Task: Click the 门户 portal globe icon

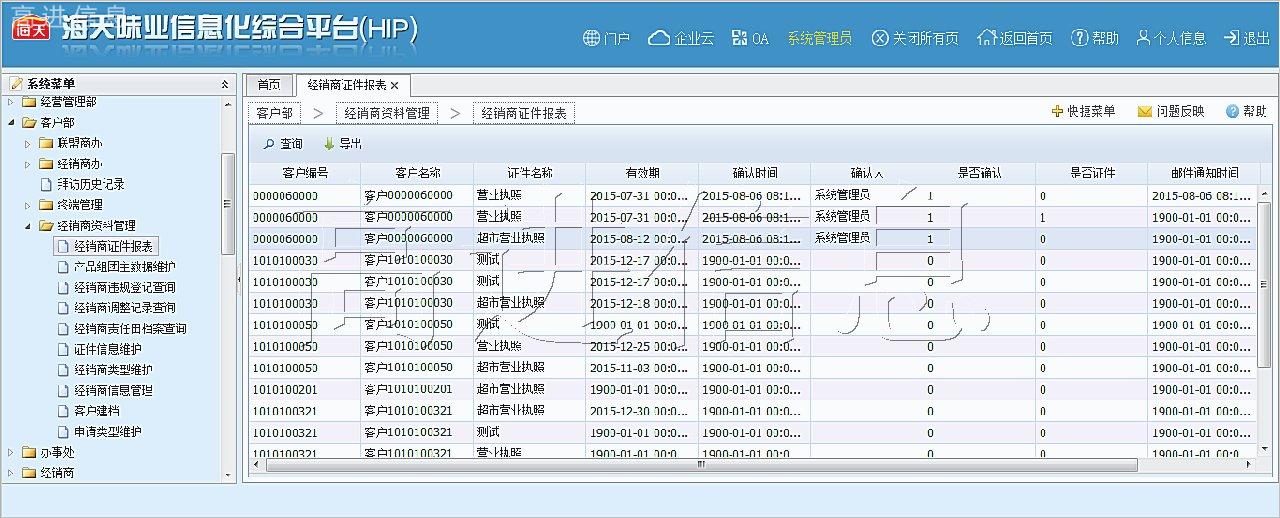Action: pos(591,39)
